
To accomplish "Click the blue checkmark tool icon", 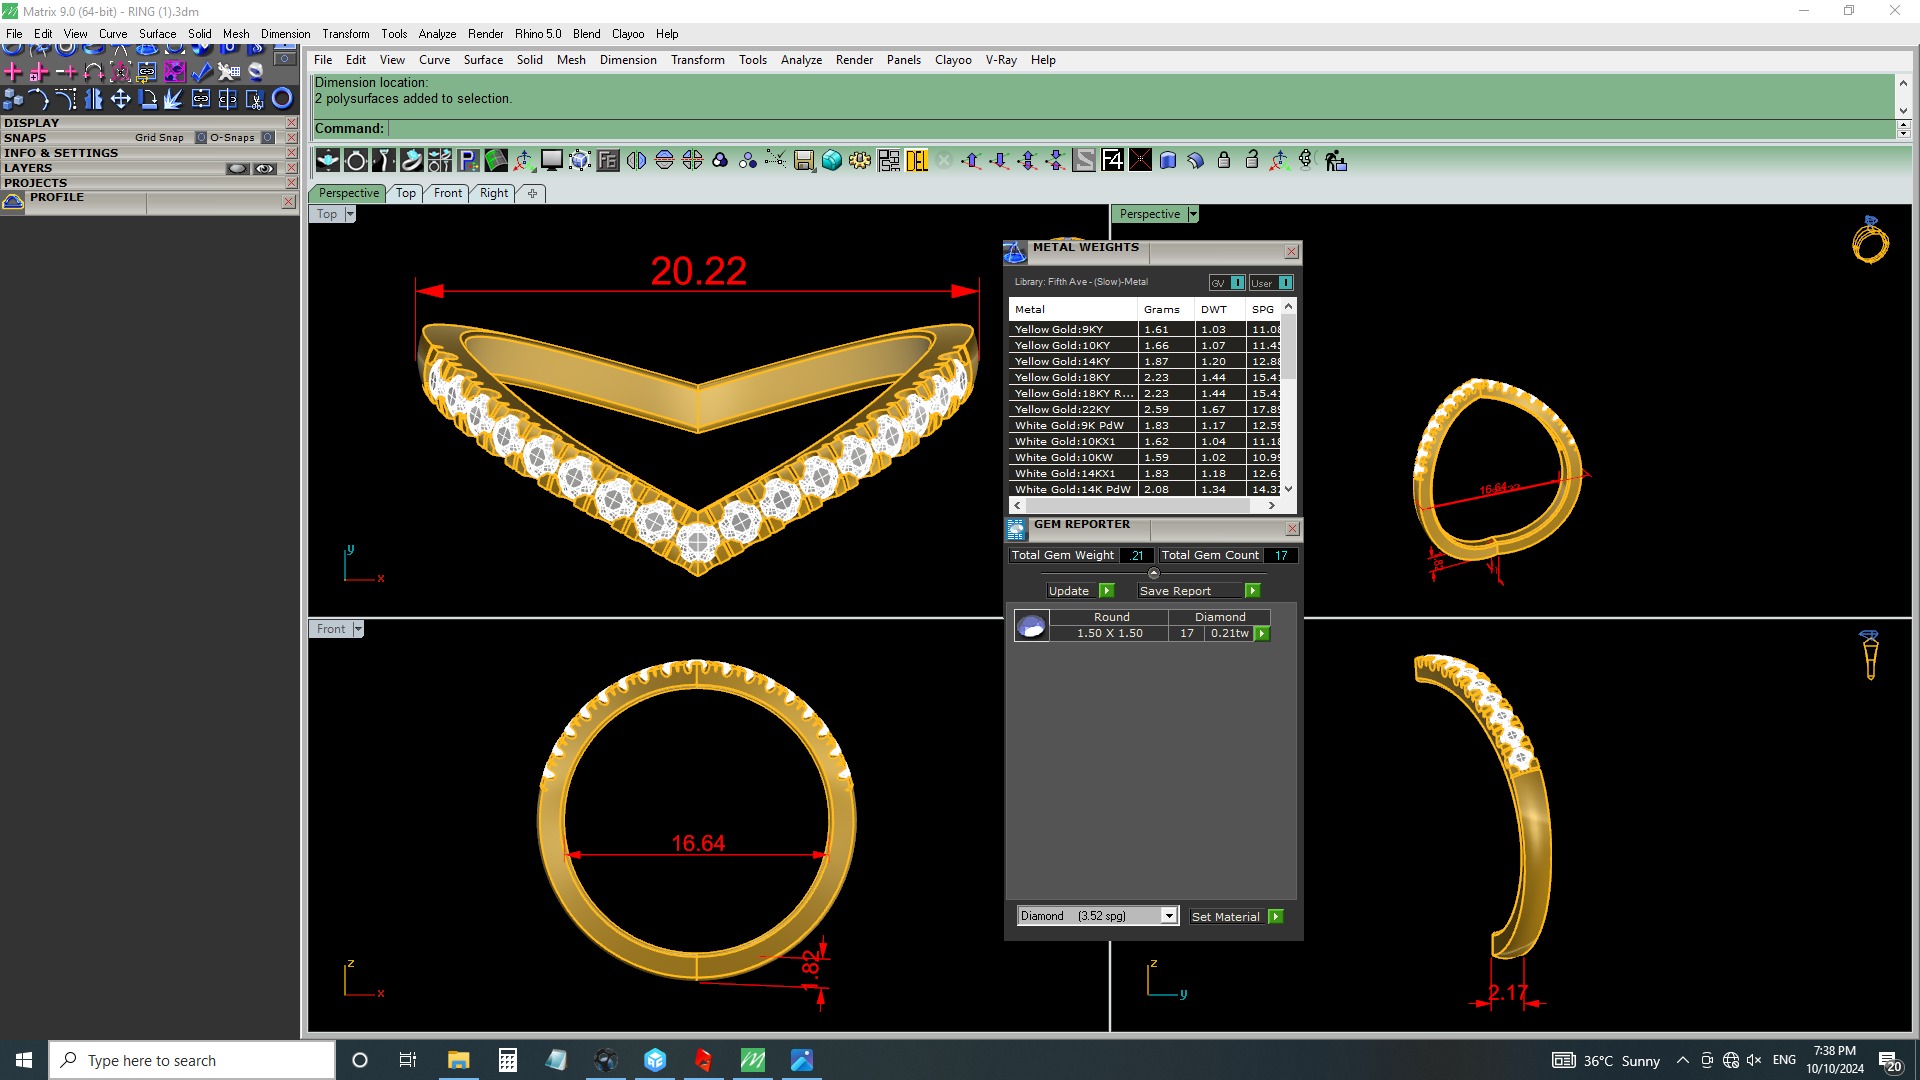I will 201,72.
